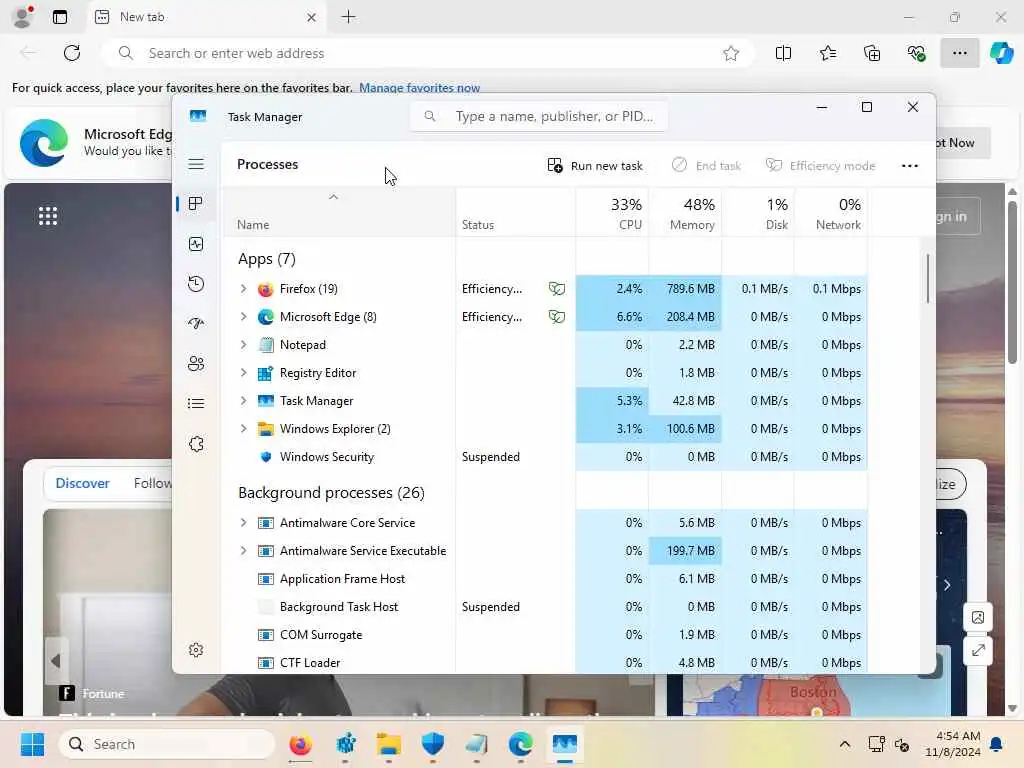Select CTF Loader process

tap(545, 662)
